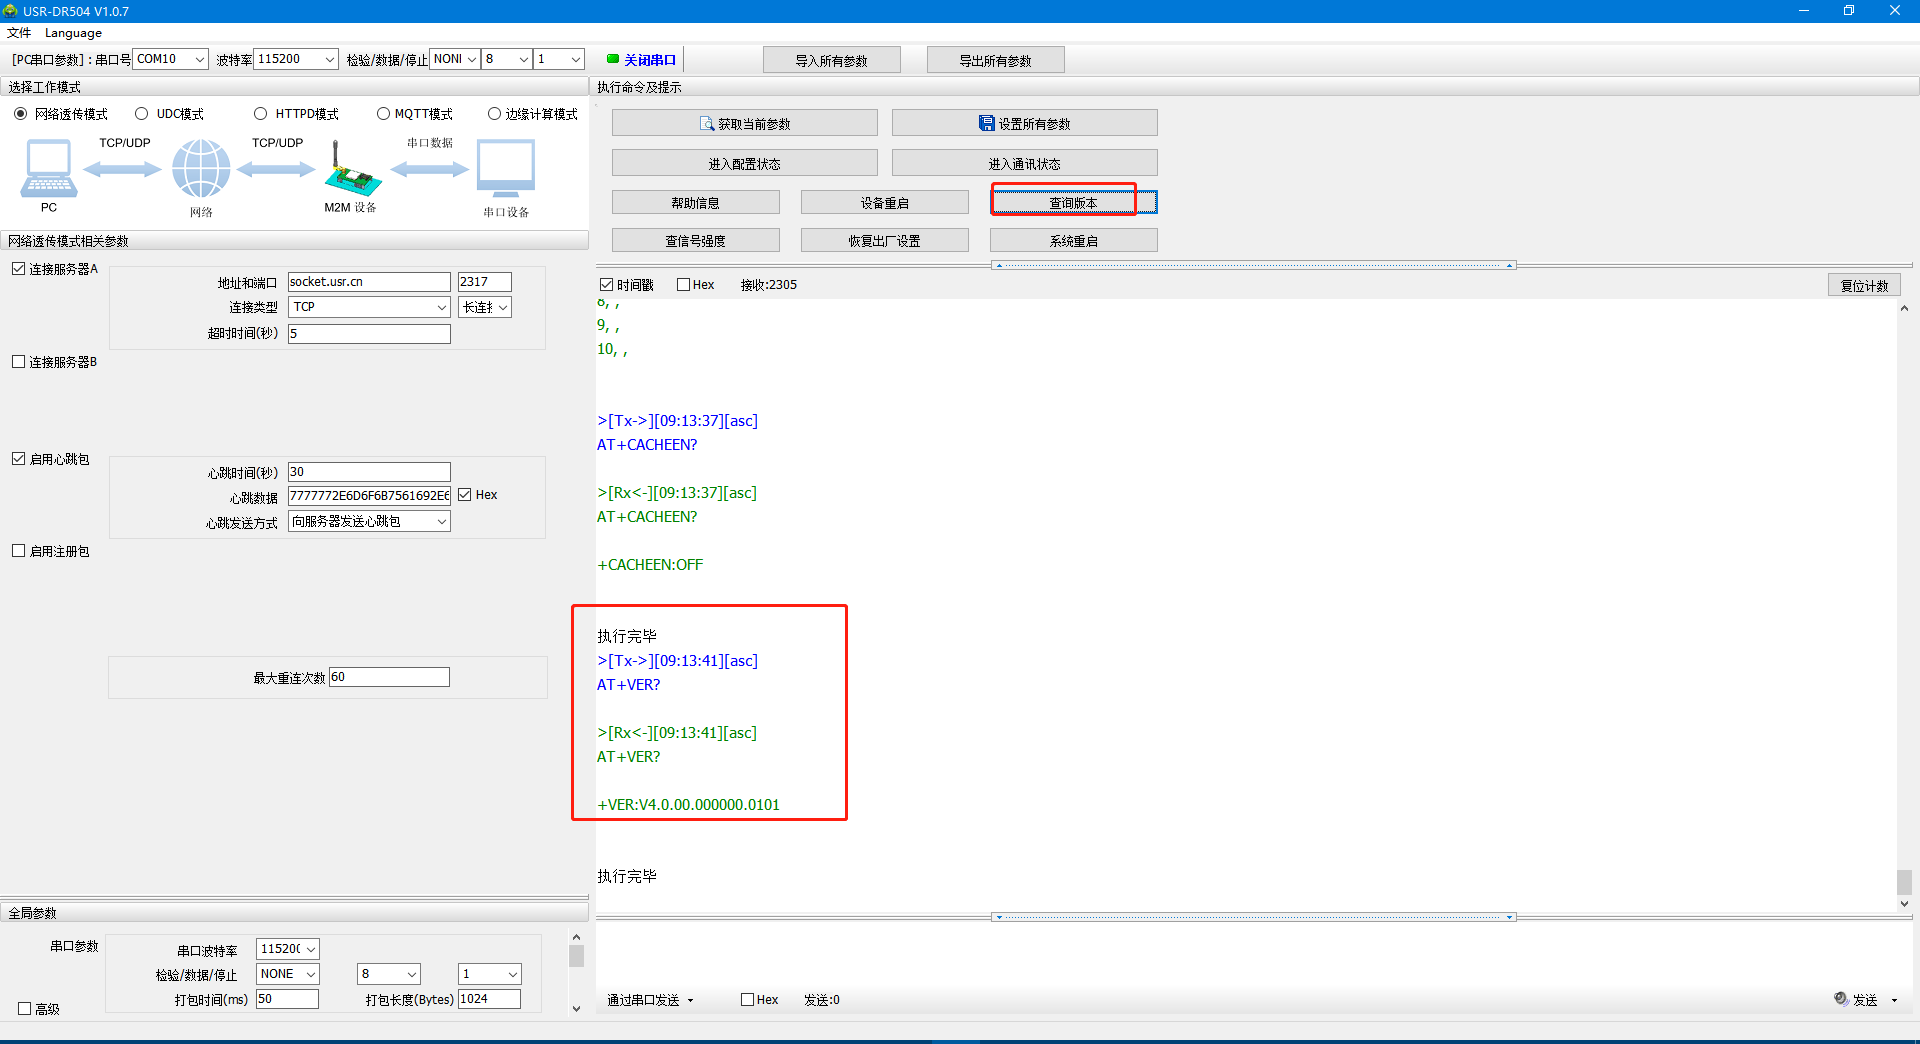The height and width of the screenshot is (1044, 1920).
Task: Click the M2M device module icon
Action: click(x=352, y=170)
